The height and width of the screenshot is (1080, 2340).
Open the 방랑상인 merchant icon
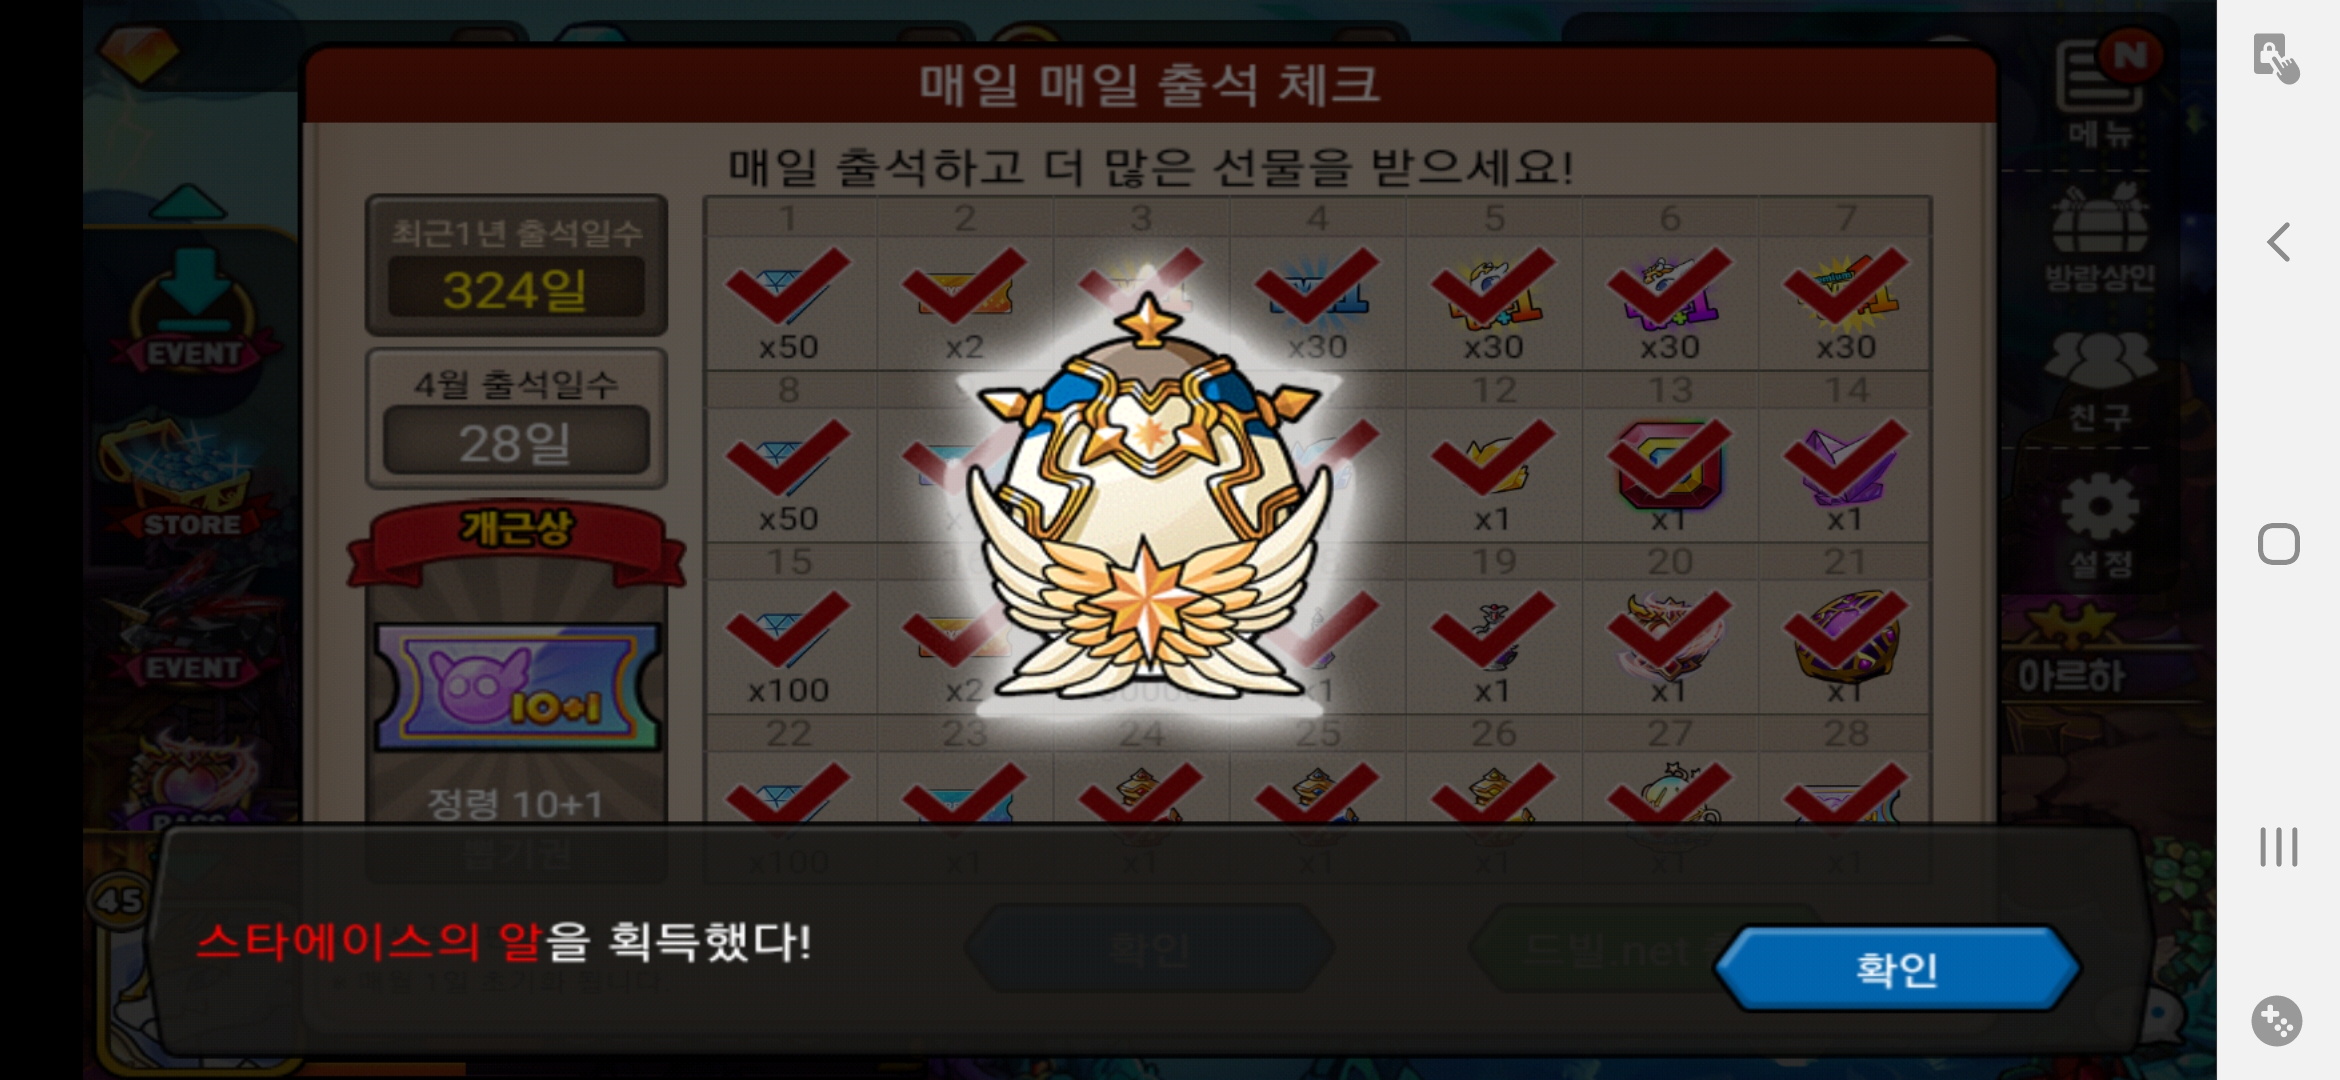2099,238
